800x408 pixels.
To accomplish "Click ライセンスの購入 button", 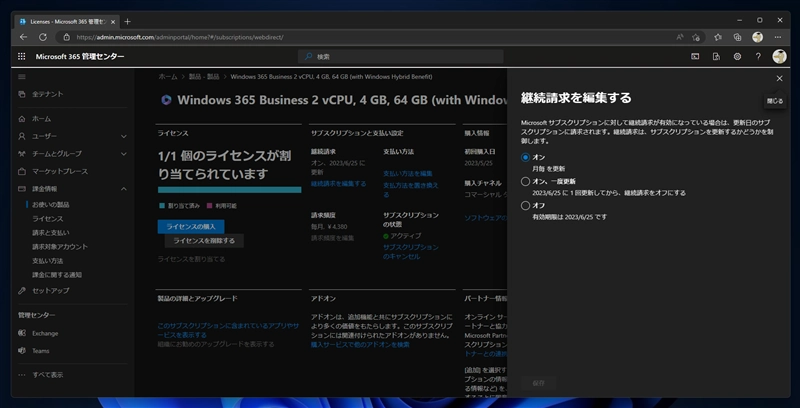I will [191, 226].
